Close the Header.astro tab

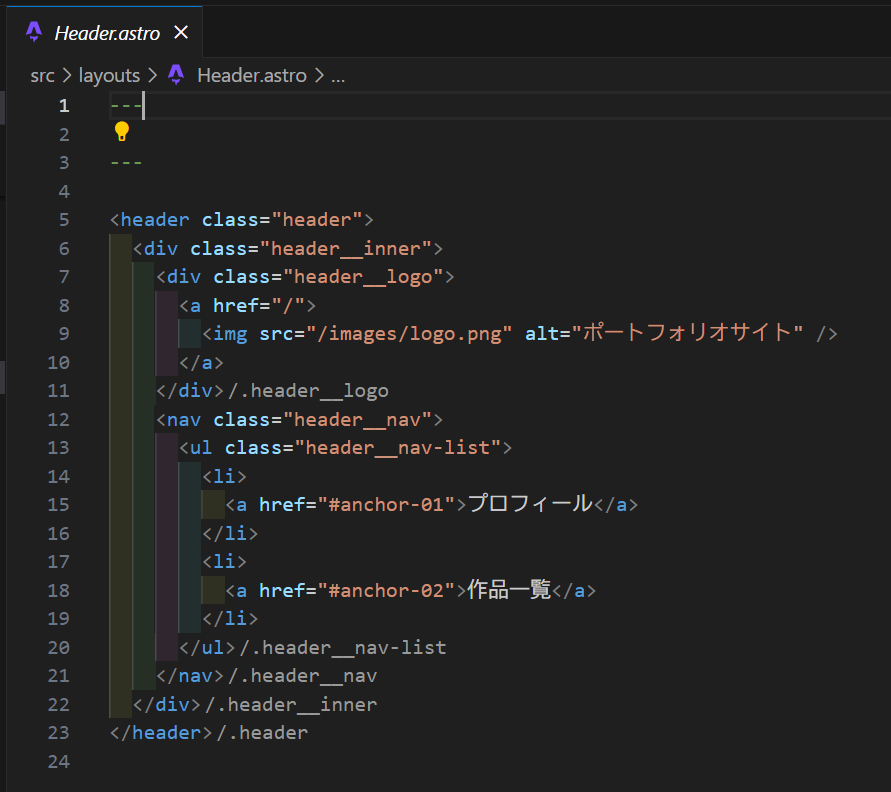pyautogui.click(x=181, y=32)
